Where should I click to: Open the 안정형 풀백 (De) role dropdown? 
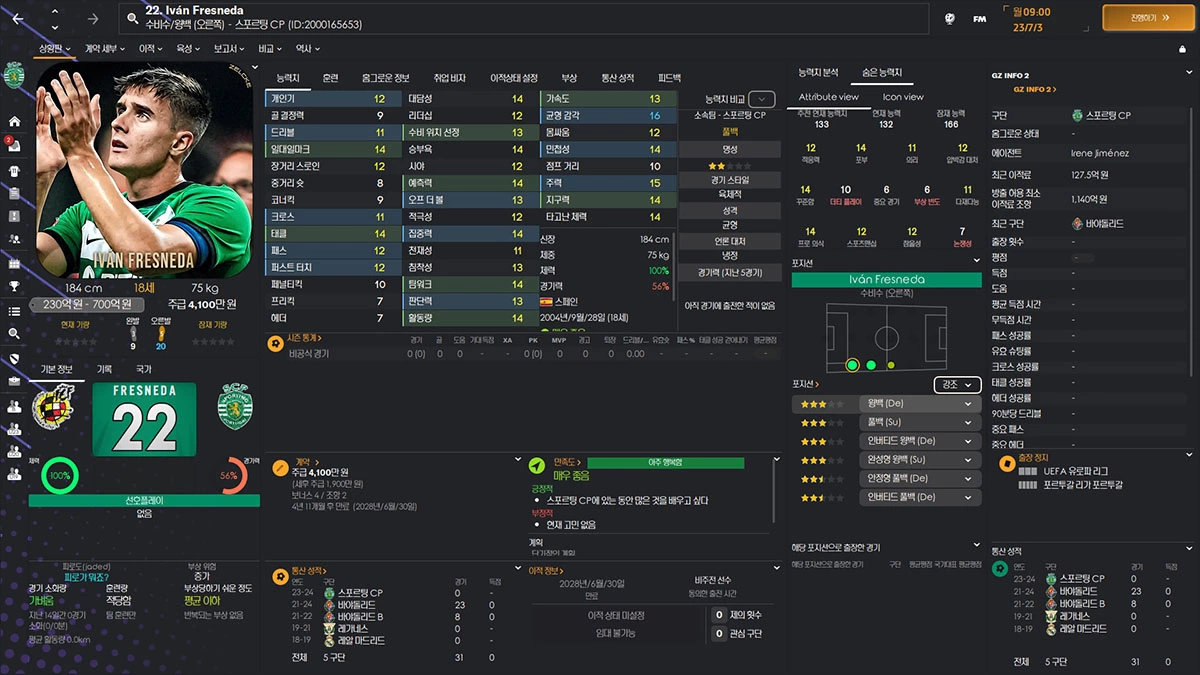coord(919,478)
